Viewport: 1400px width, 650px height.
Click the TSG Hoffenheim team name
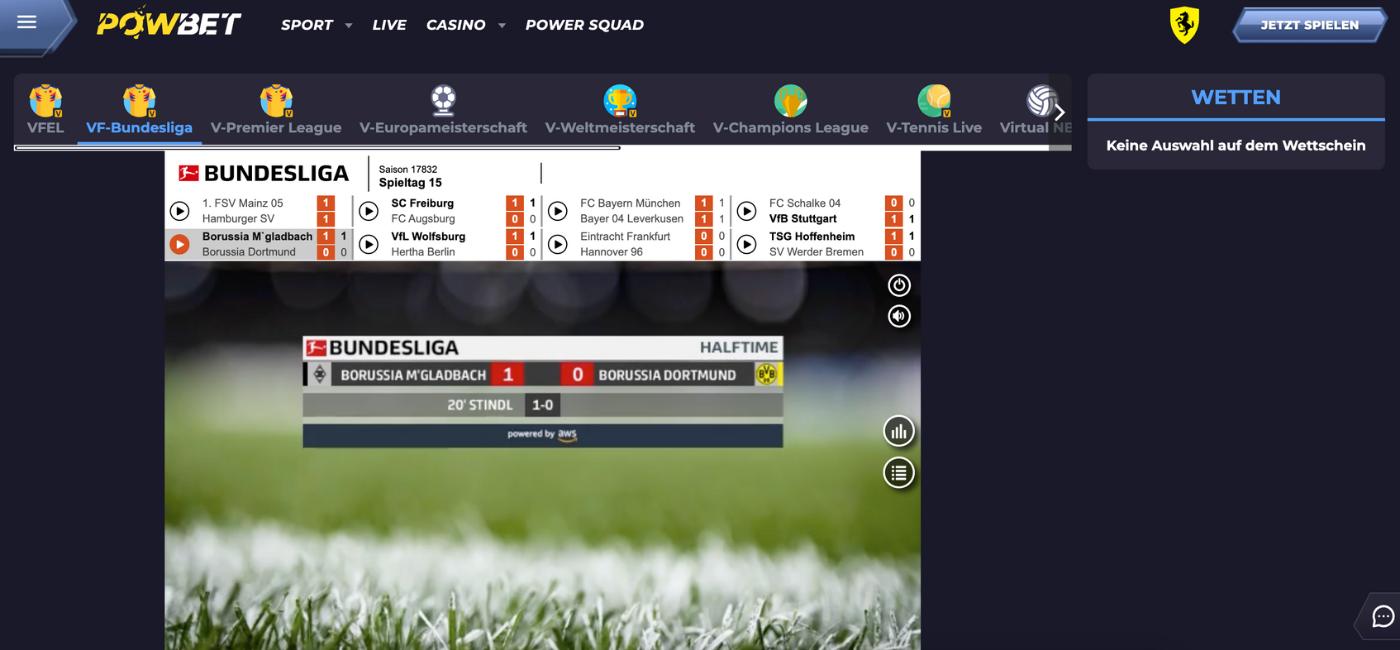(x=812, y=237)
